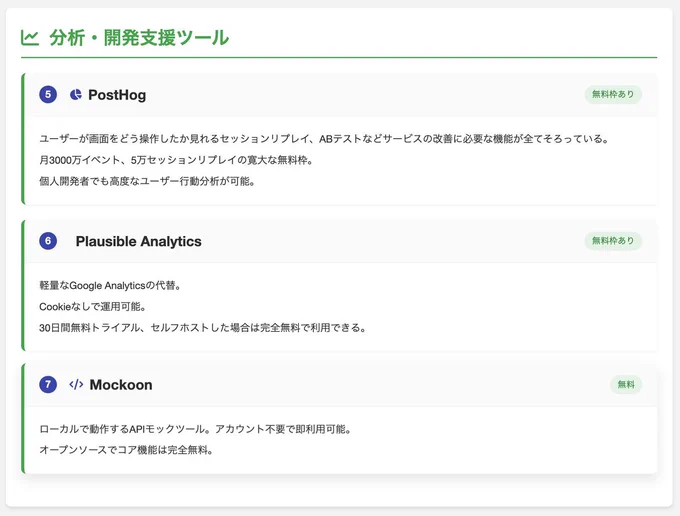Click the PostHog pie chart icon
The height and width of the screenshot is (516, 680).
click(76, 95)
